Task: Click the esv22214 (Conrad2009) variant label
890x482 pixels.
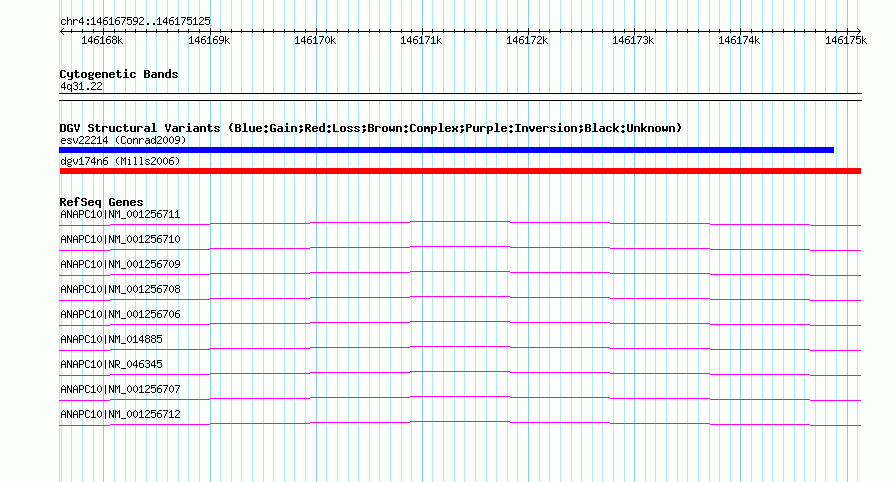Action: click(123, 140)
